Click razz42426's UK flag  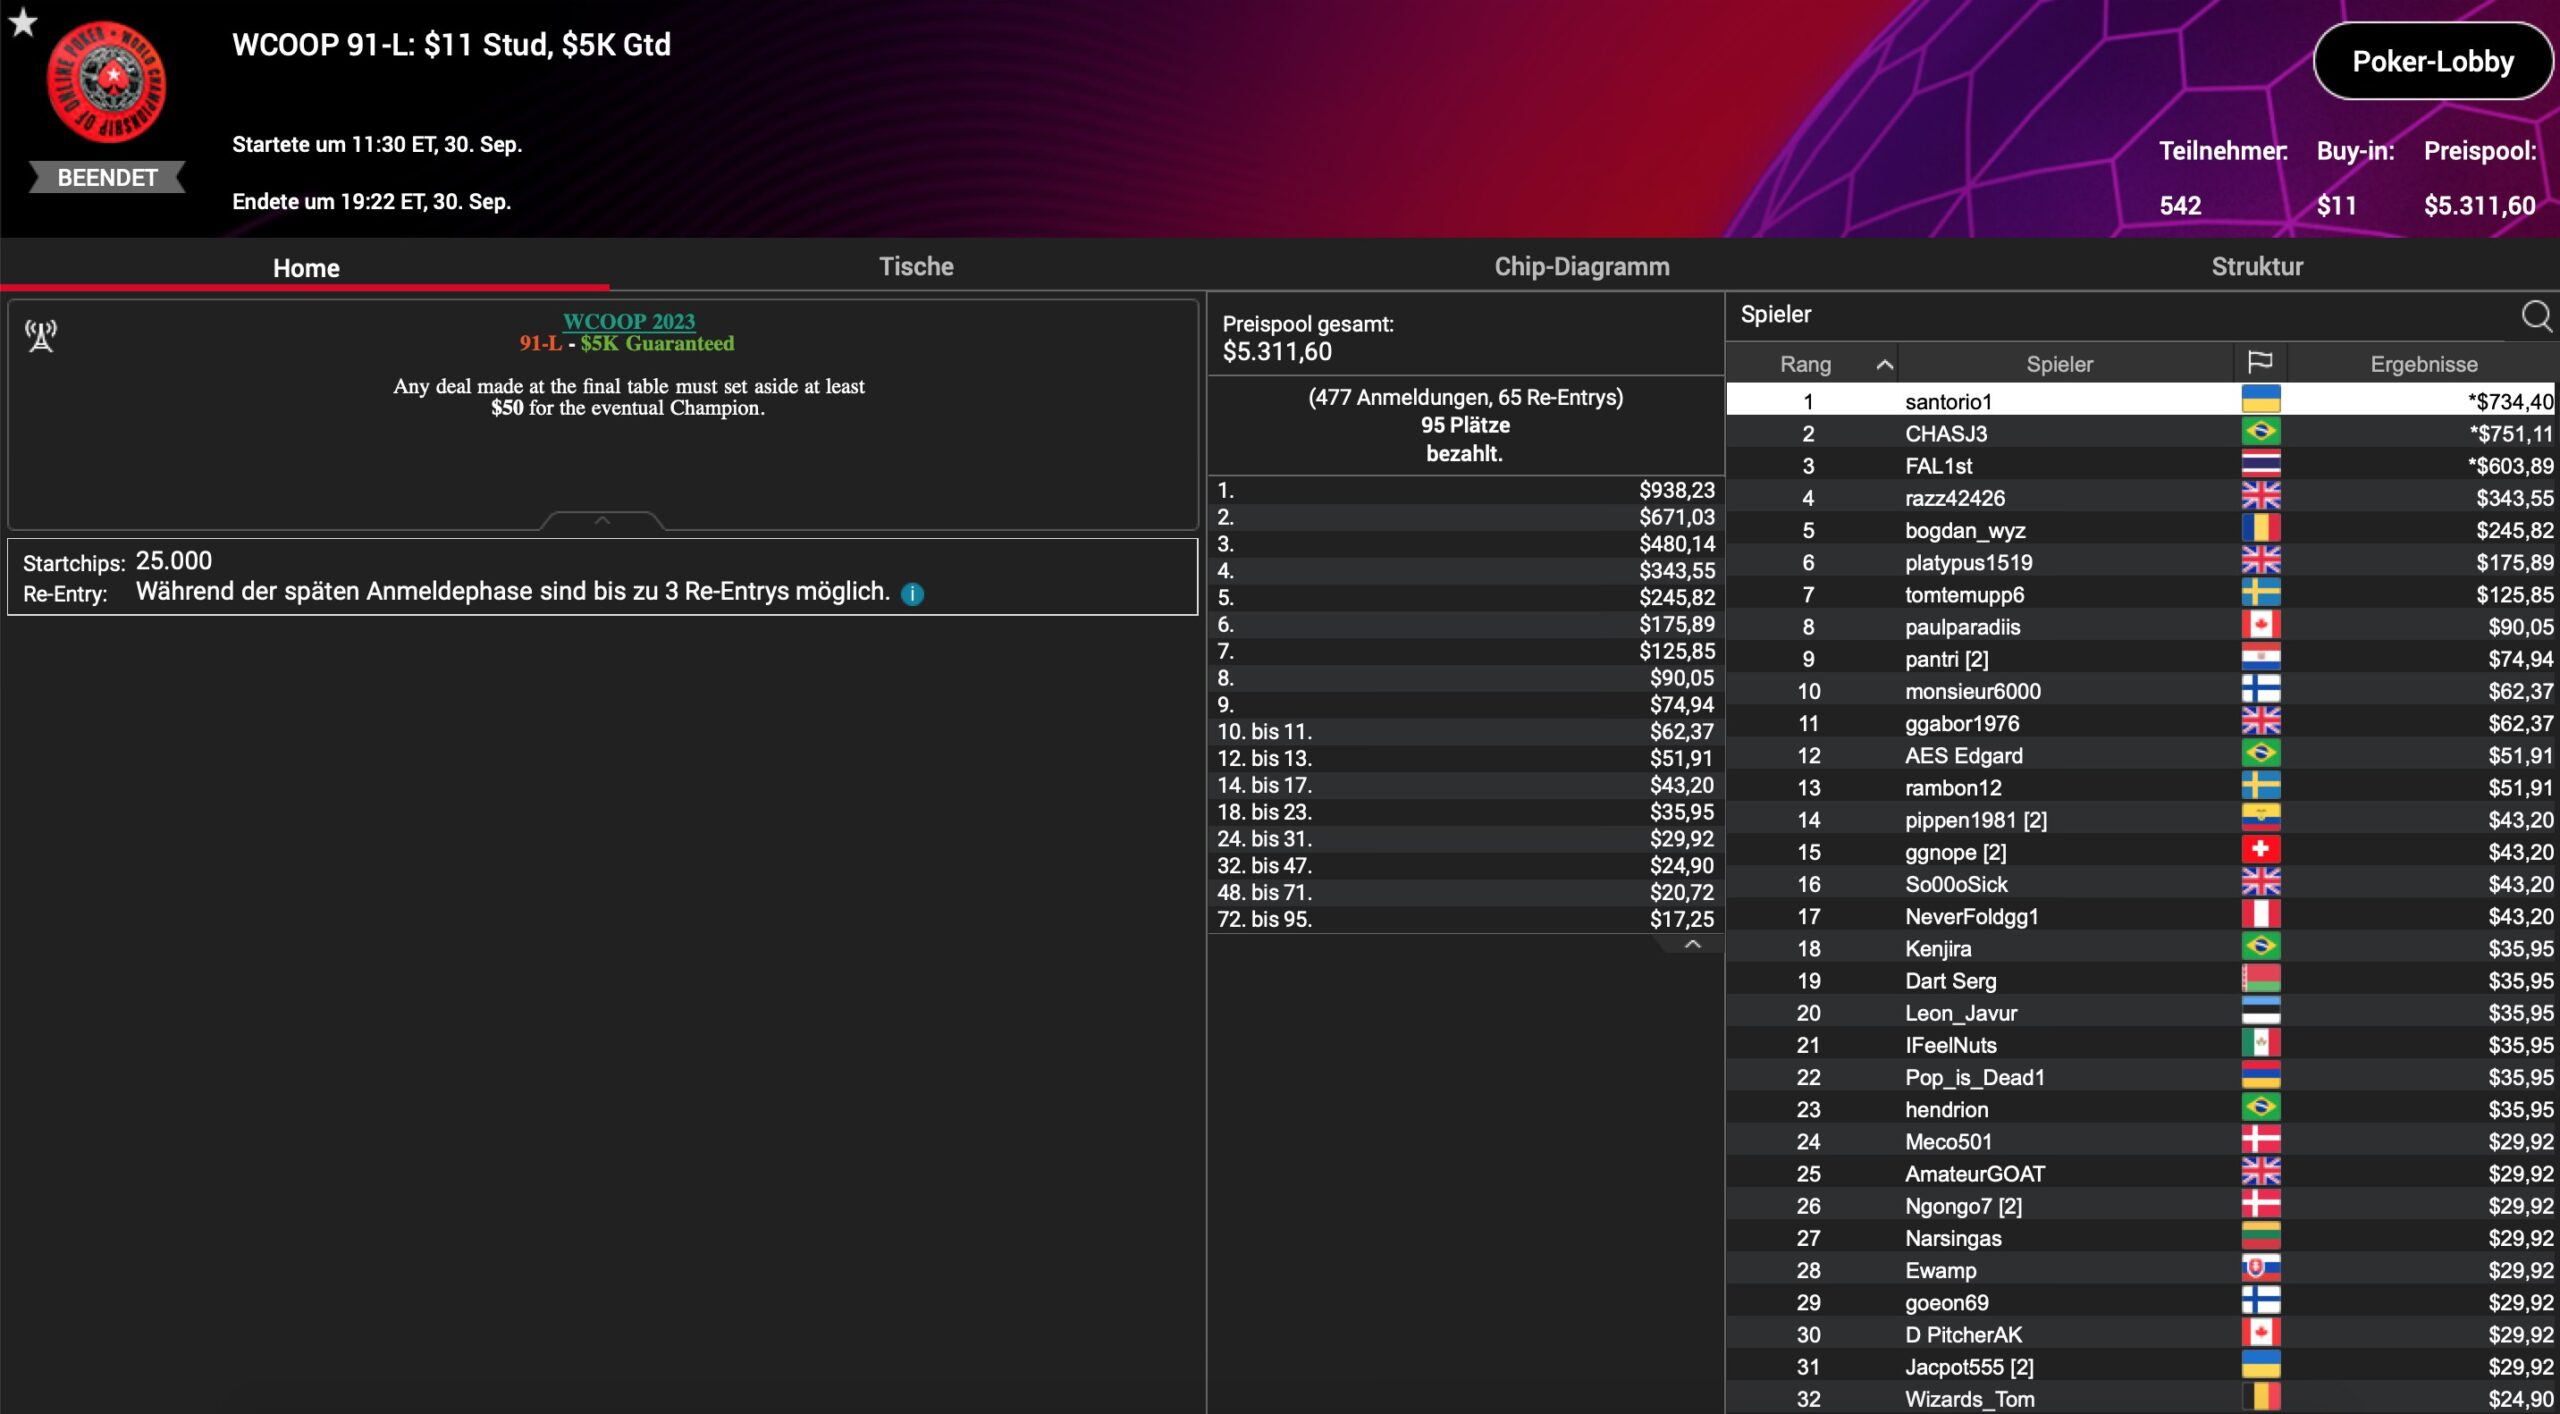(x=2260, y=496)
